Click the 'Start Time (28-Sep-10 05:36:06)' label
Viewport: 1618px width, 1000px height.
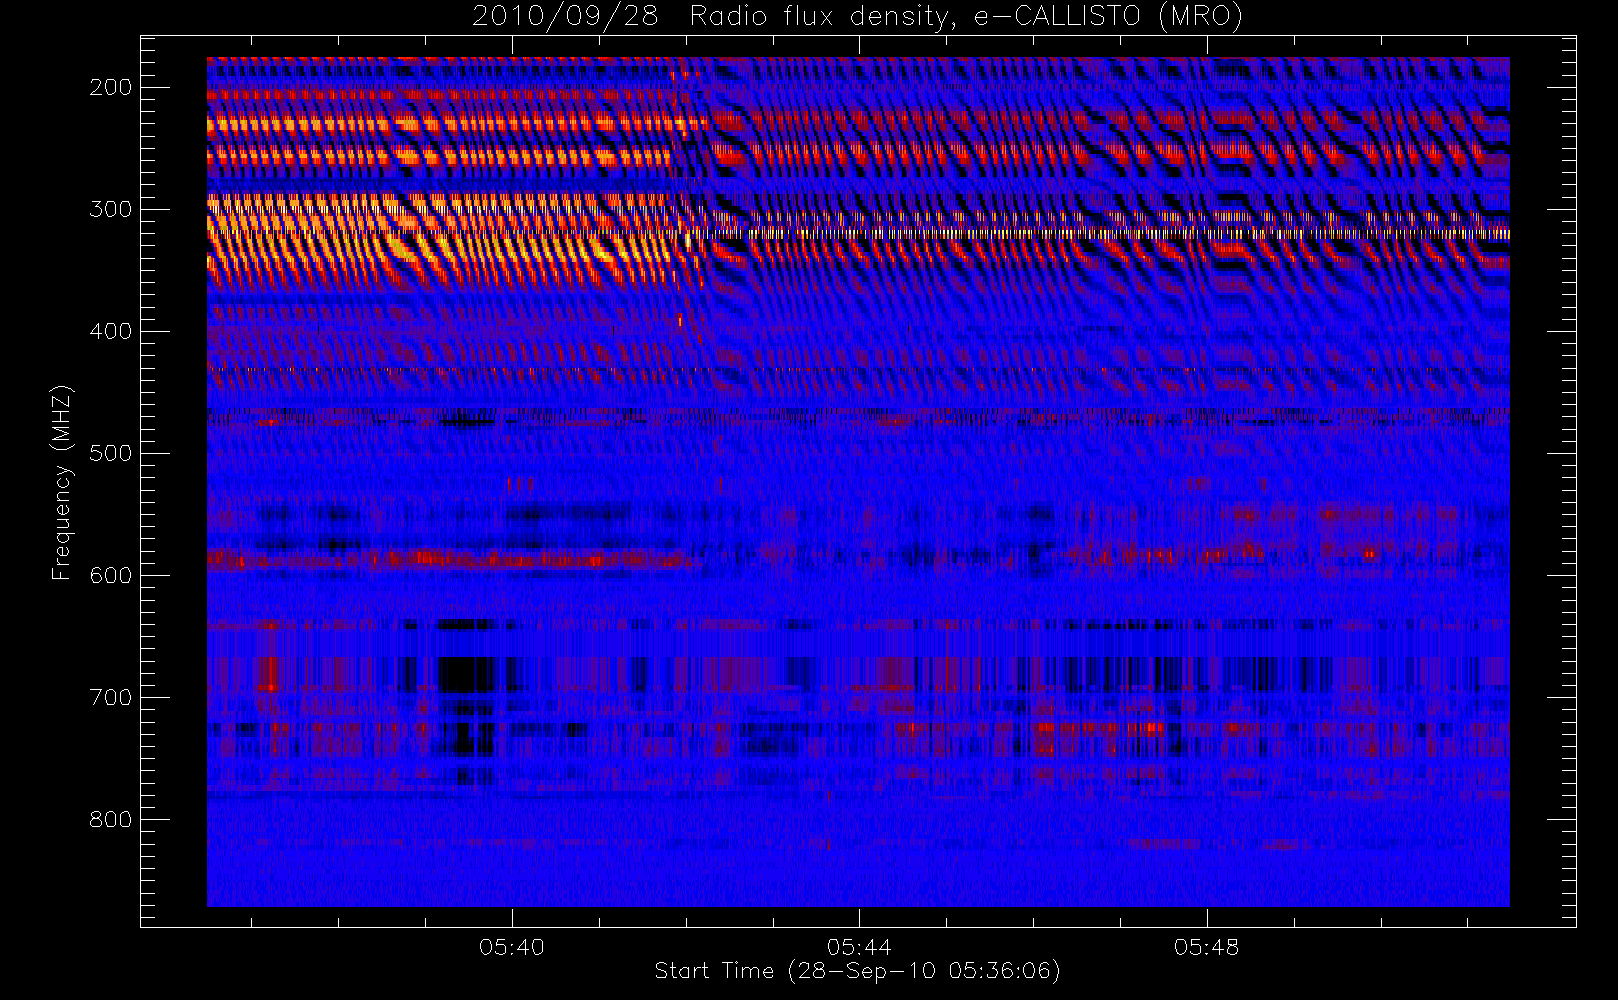(857, 971)
